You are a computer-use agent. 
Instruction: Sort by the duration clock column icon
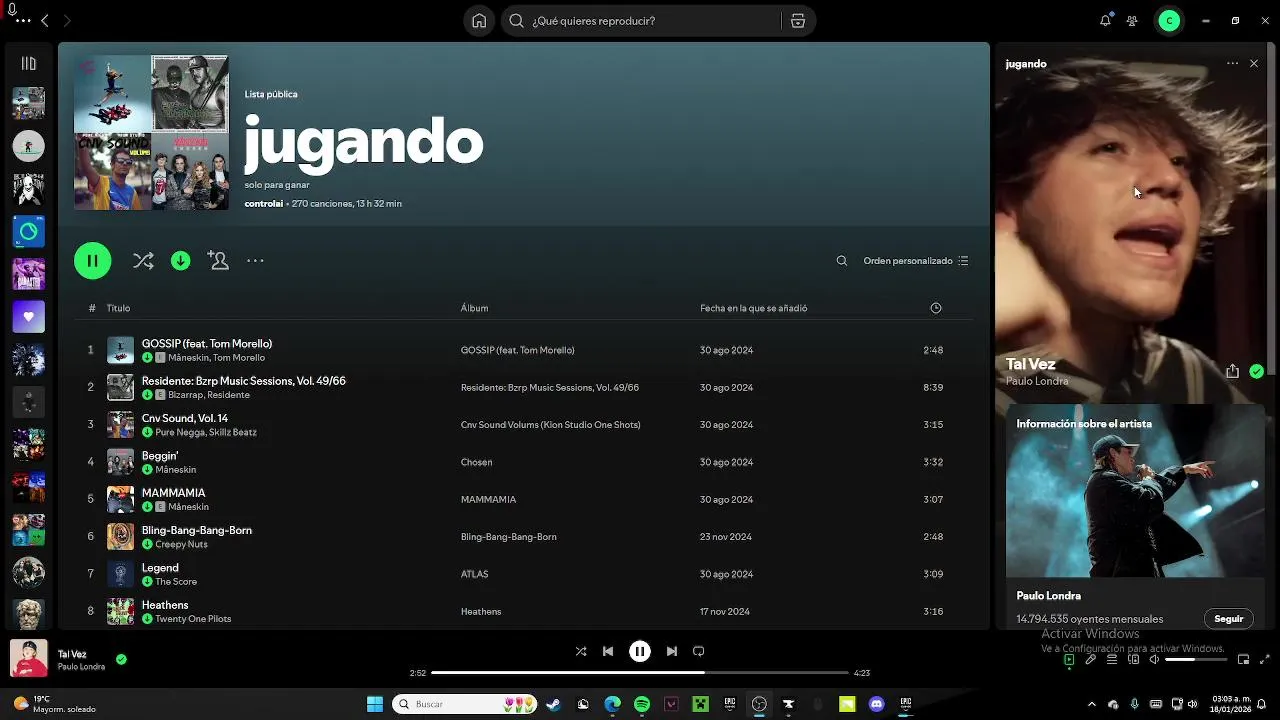pyautogui.click(x=936, y=308)
